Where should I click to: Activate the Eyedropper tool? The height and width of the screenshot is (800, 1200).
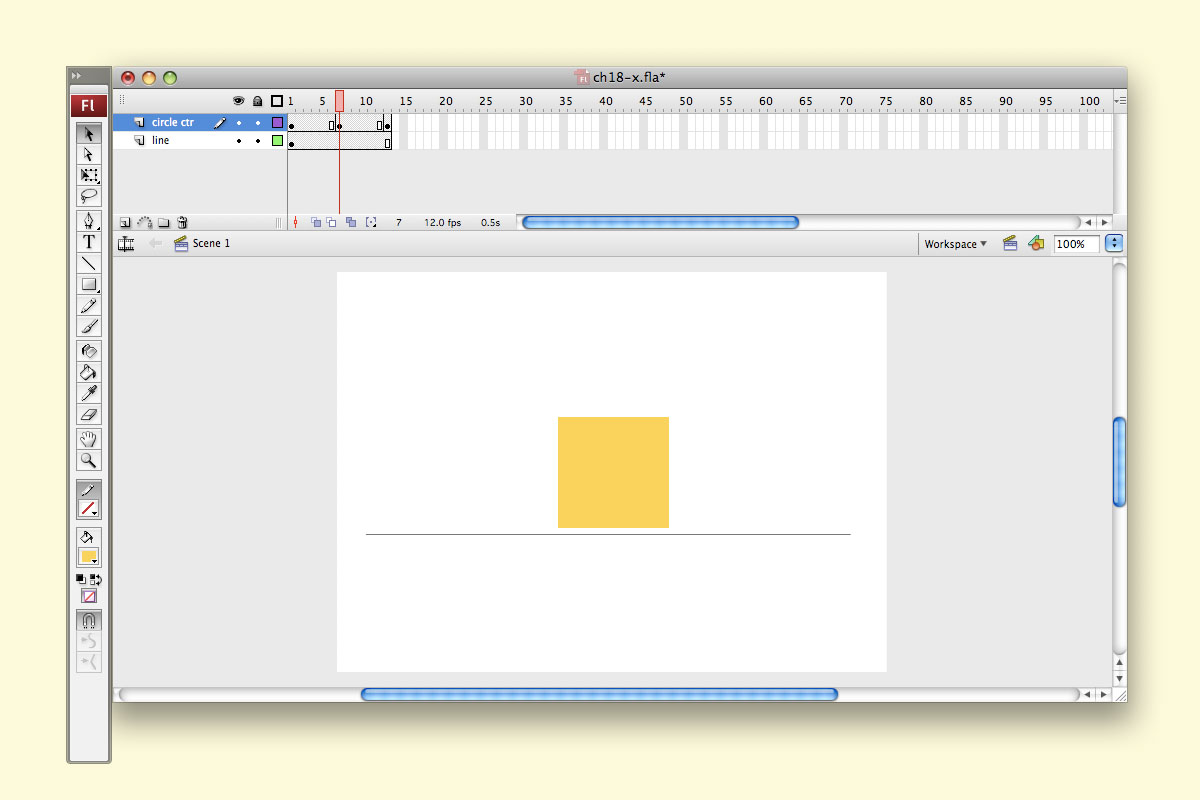click(89, 393)
